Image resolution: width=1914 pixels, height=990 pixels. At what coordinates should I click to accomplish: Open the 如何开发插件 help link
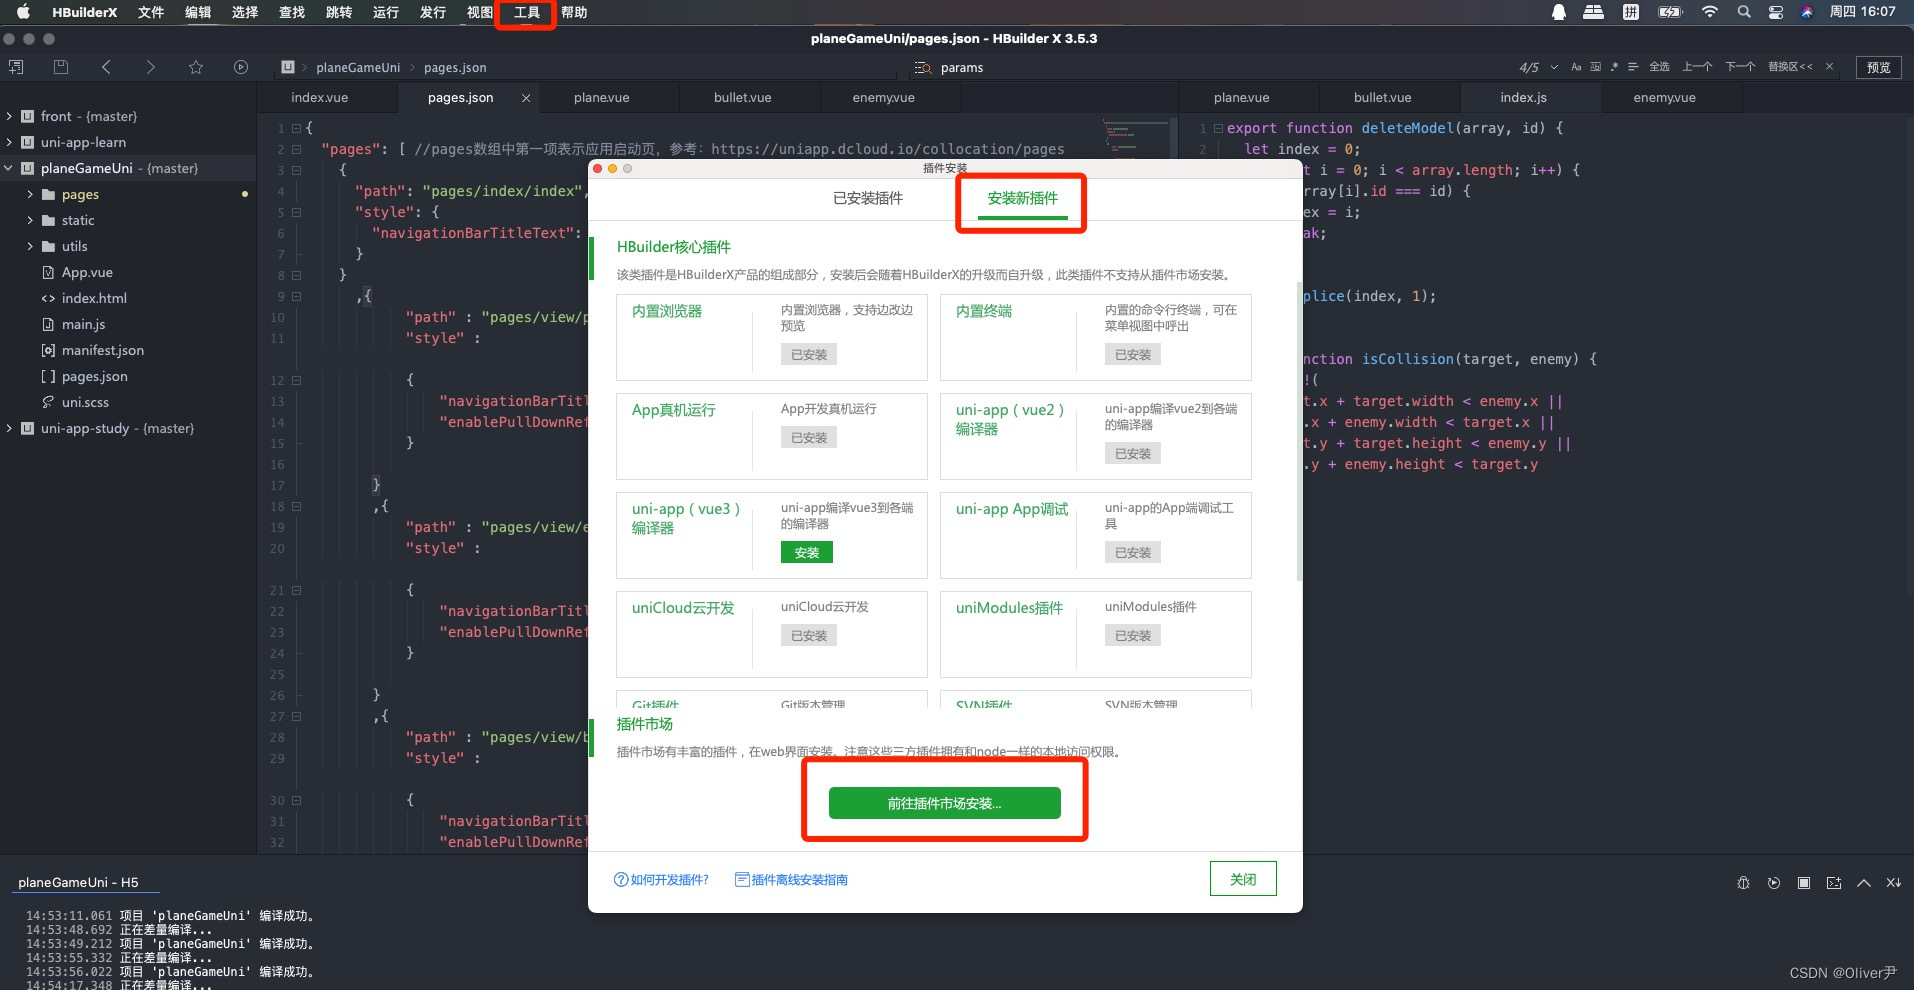pos(662,880)
